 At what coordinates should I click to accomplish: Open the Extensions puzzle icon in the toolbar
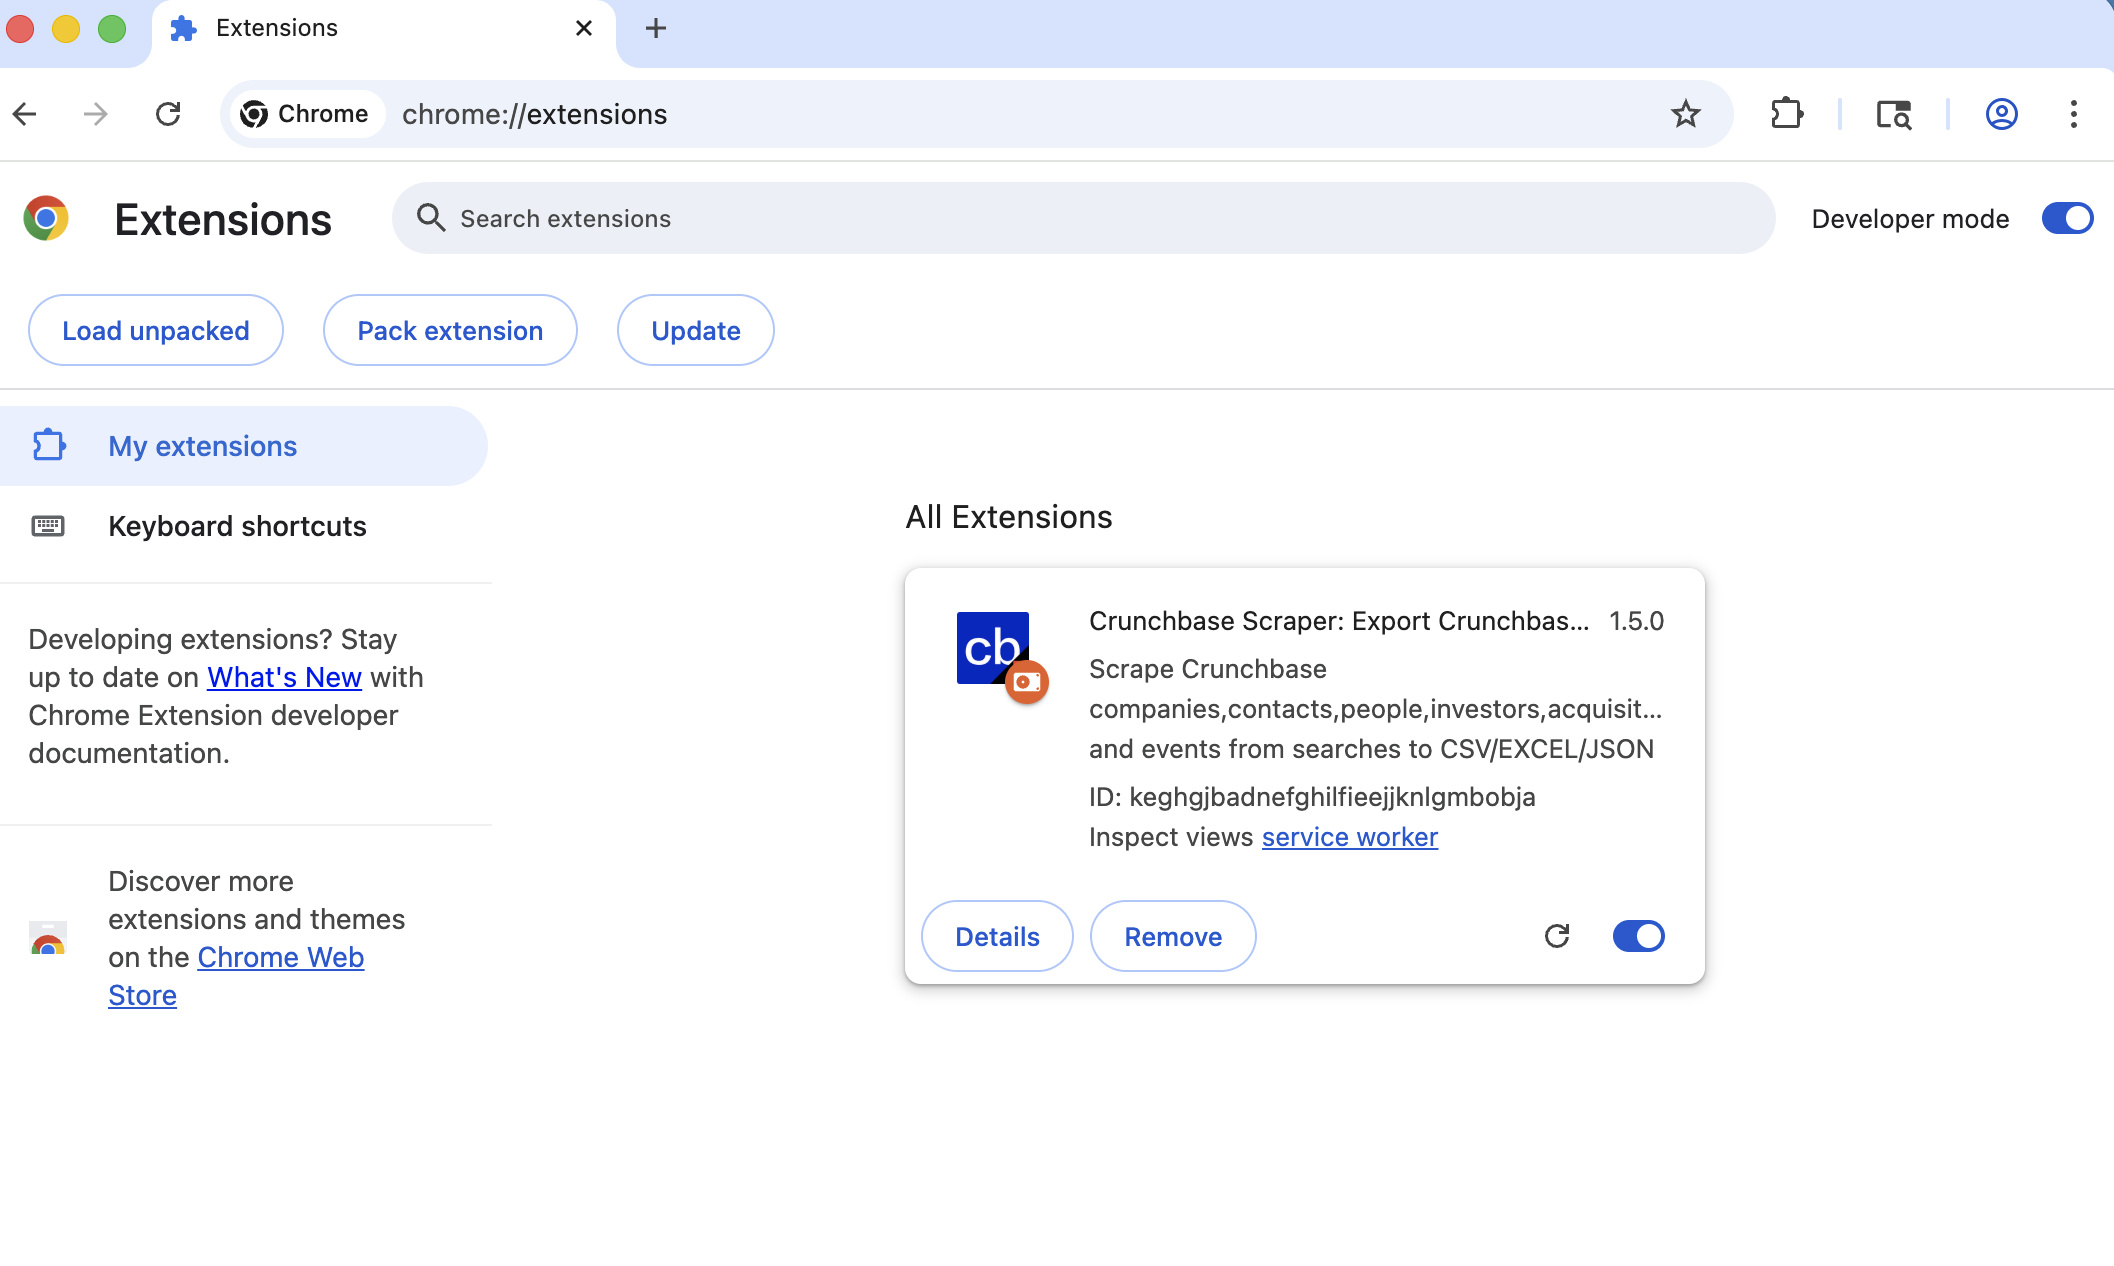(1787, 114)
